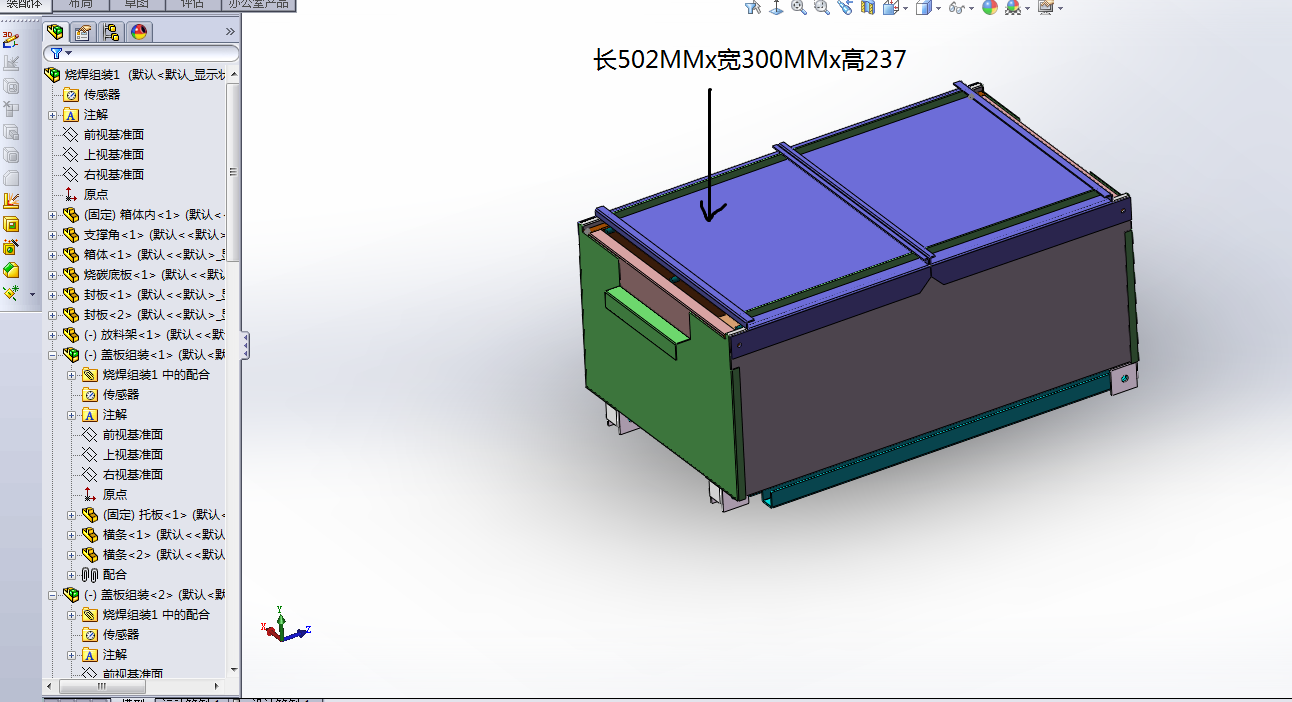The height and width of the screenshot is (702, 1292).
Task: Open Edit Appearance color sphere
Action: pyautogui.click(x=990, y=8)
